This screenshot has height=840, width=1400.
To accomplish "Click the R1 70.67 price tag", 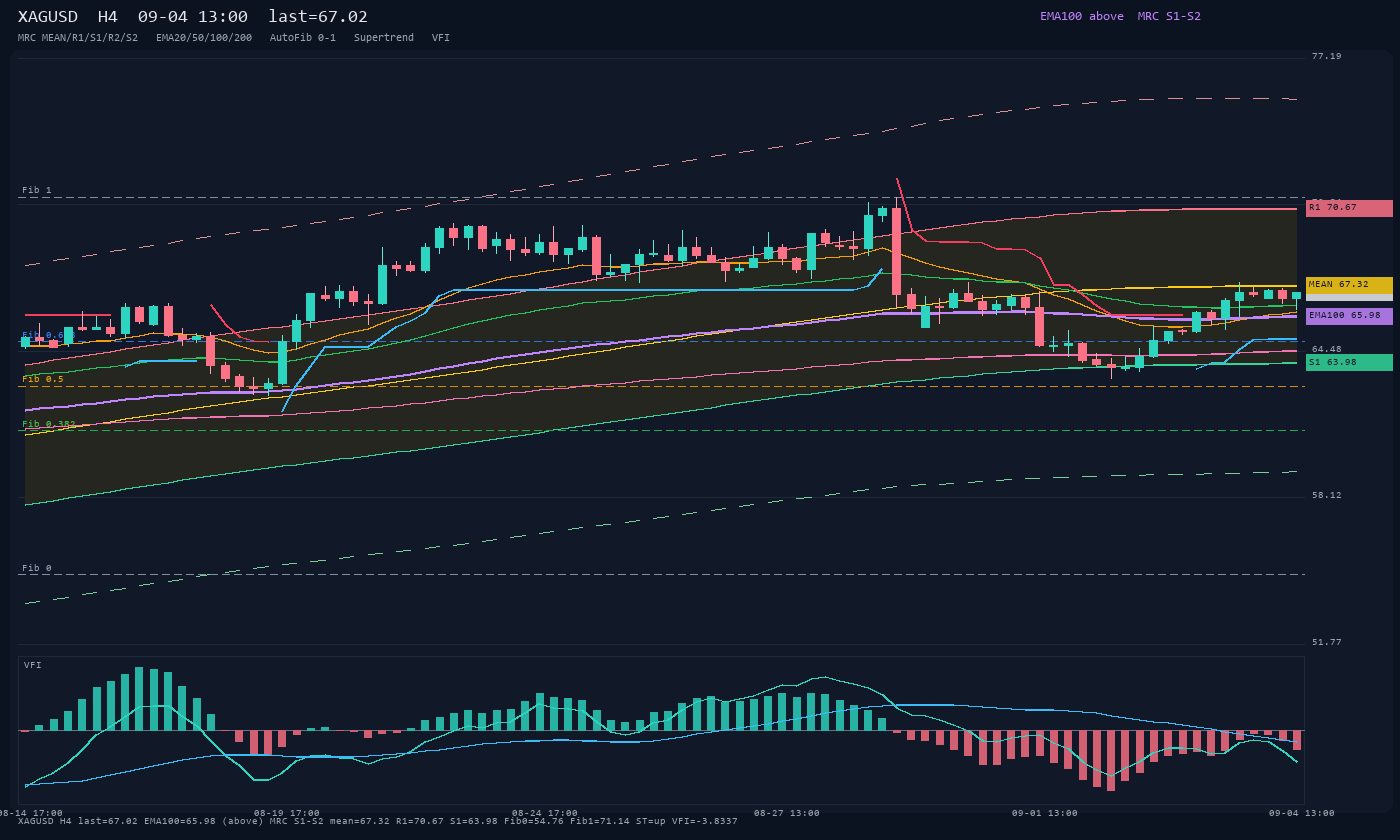I will pos(1349,208).
